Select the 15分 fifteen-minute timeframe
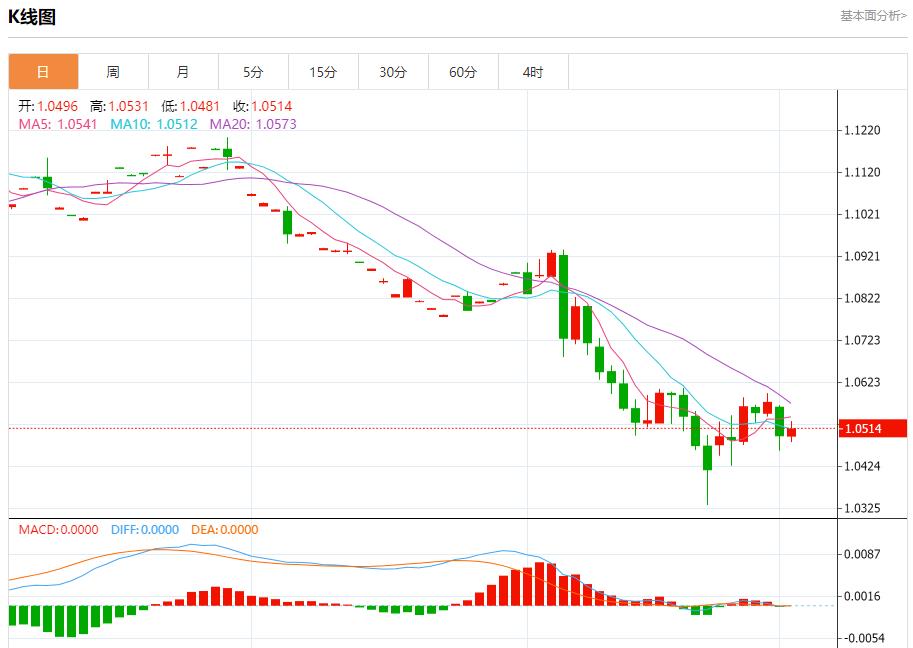Viewport: 913px width, 648px height. click(323, 71)
